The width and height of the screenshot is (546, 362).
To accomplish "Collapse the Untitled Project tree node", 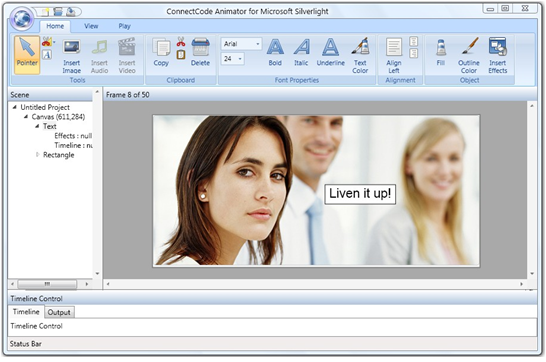I will [x=15, y=107].
